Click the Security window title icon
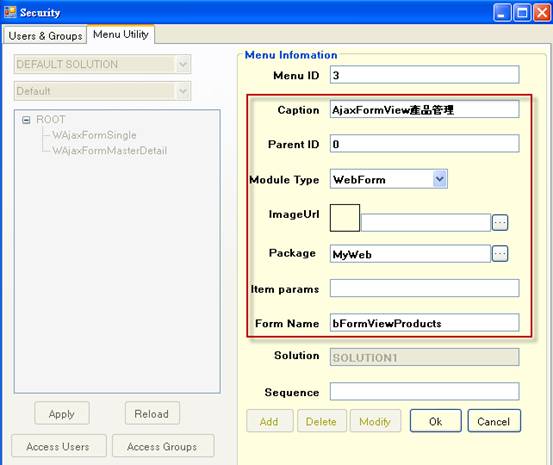The width and height of the screenshot is (553, 465). point(10,12)
